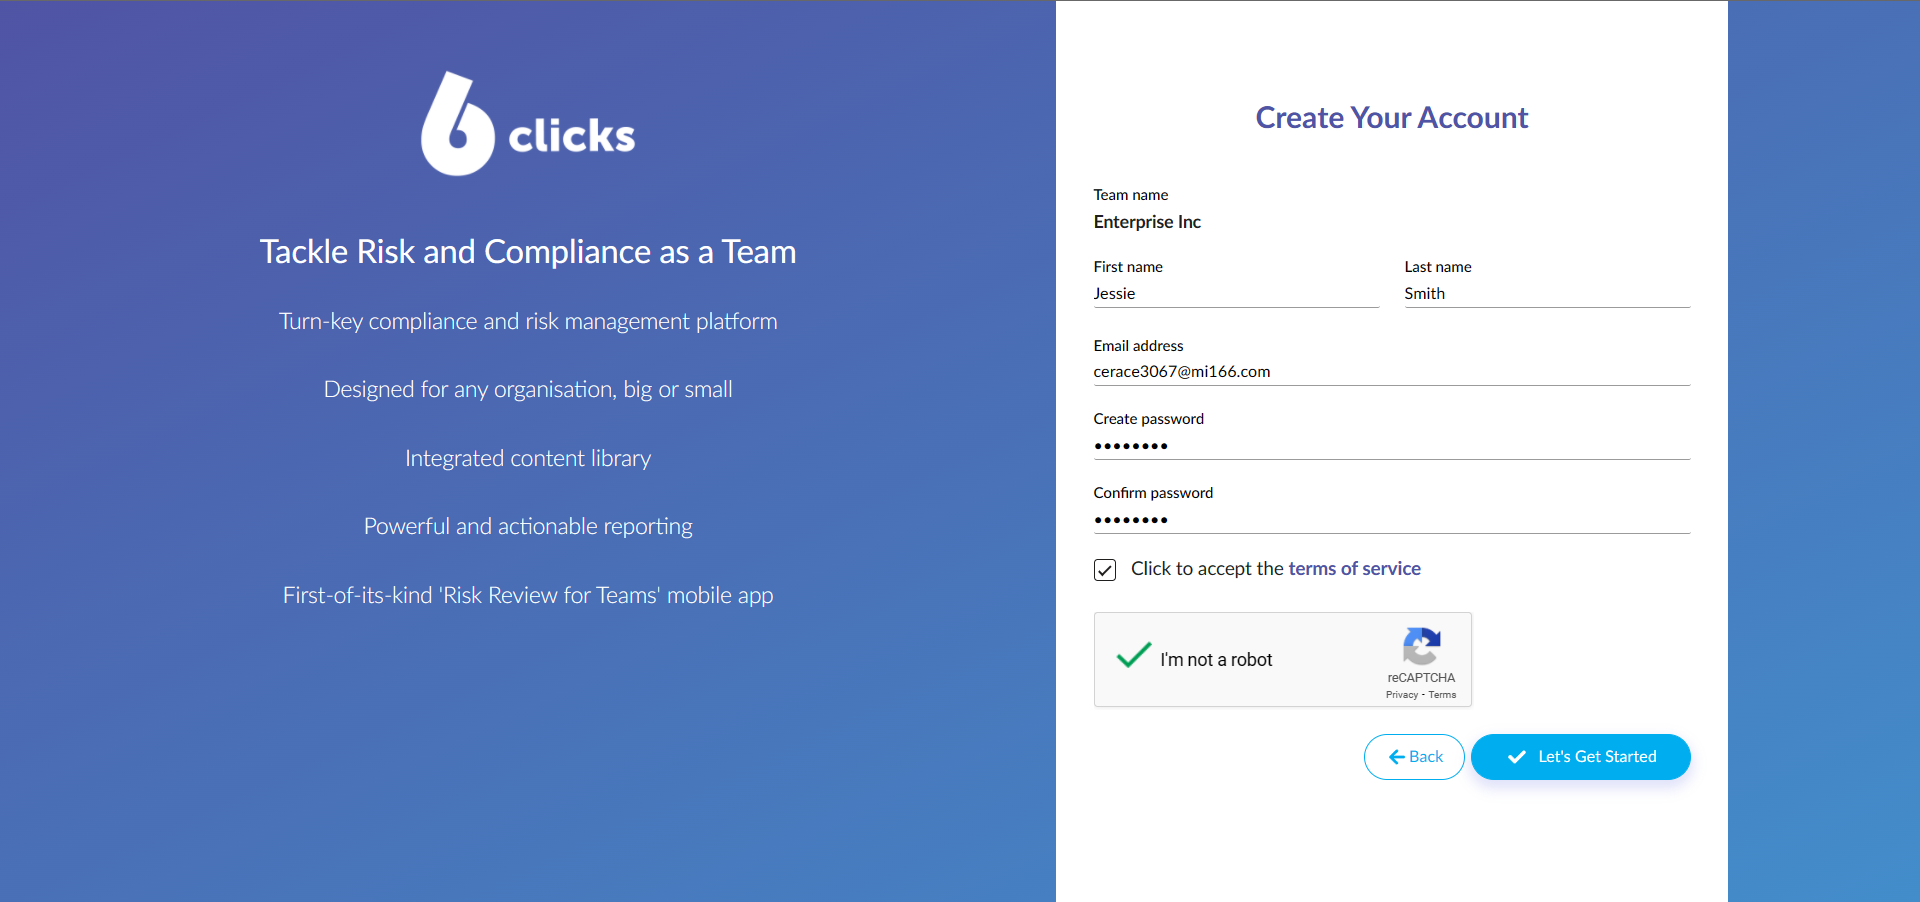Click 'Risk Review for Teams' mobile app text

tap(528, 596)
